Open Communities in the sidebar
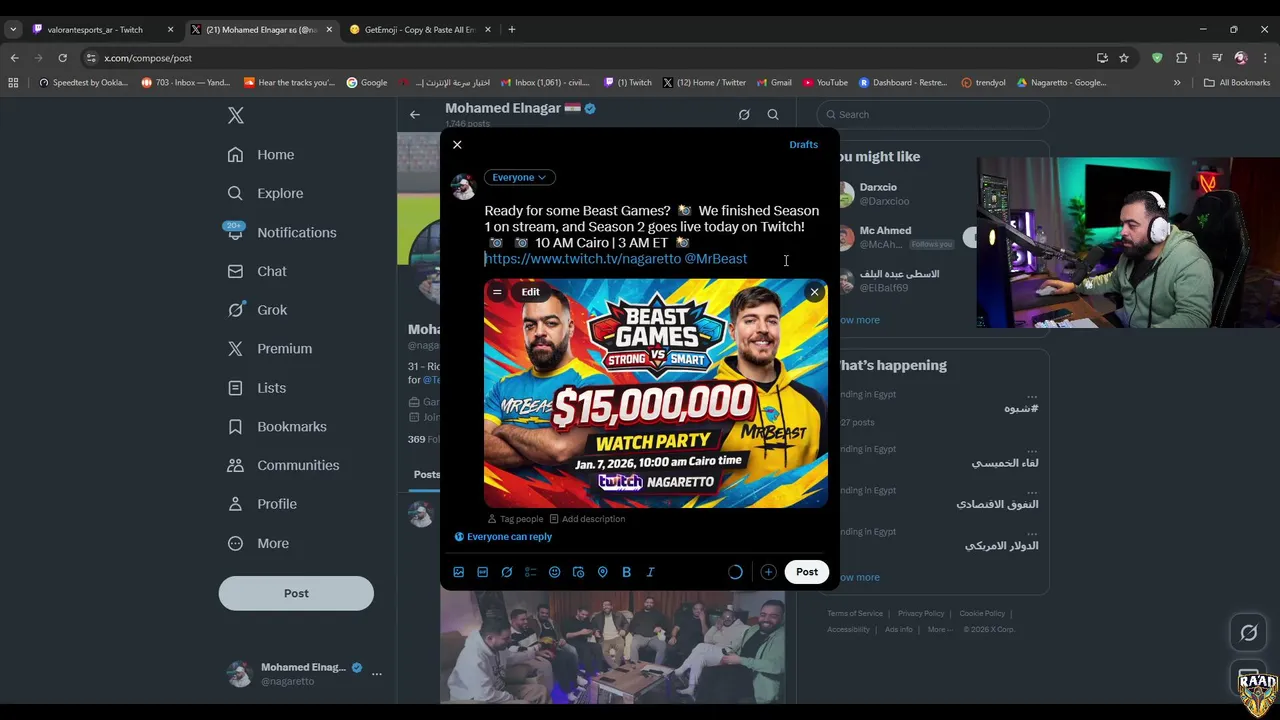This screenshot has height=720, width=1280. [x=283, y=466]
